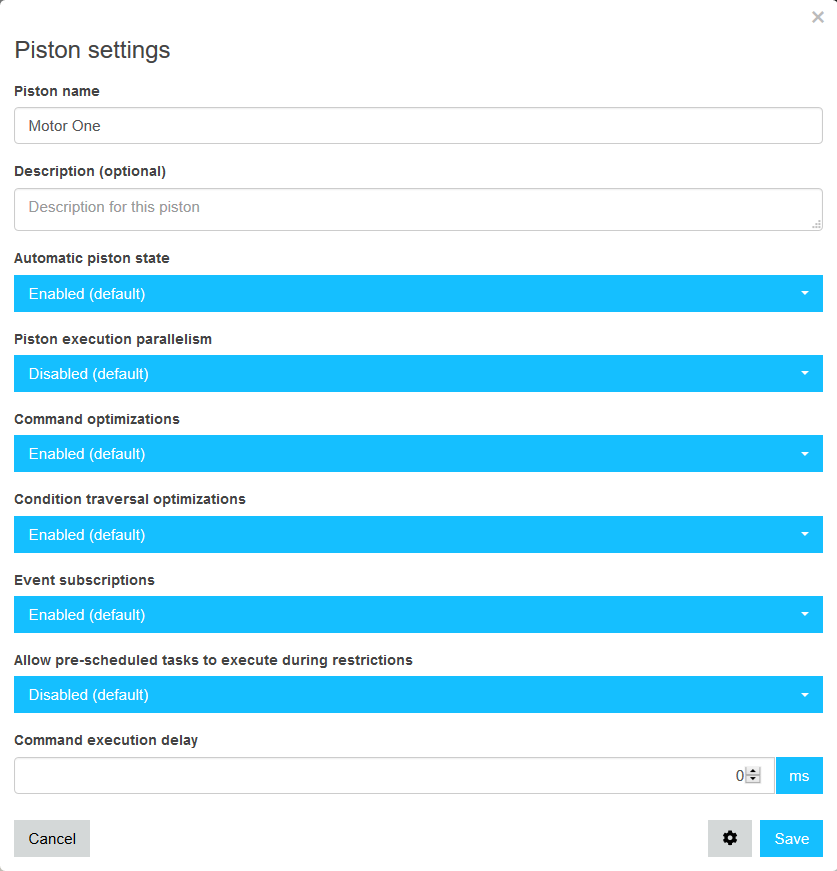837x871 pixels.
Task: Click the caret arrow on Event subscriptions
Action: coord(804,614)
